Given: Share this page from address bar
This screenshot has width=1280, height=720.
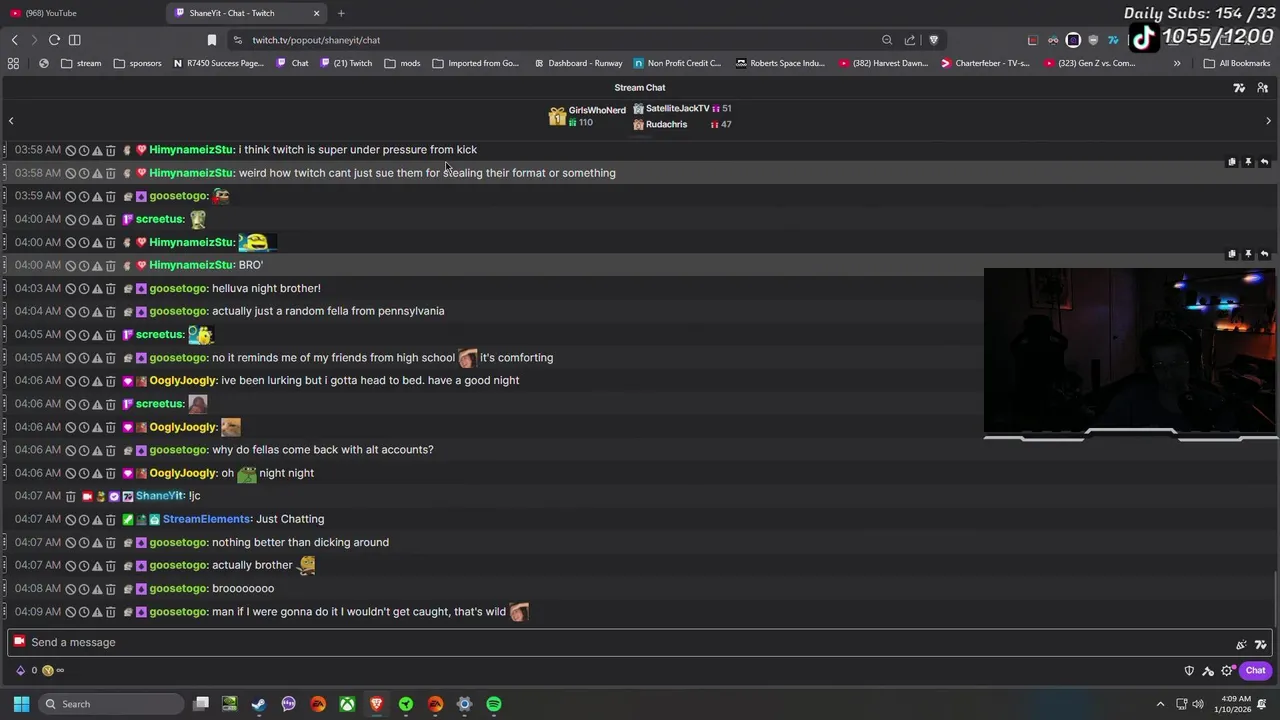Looking at the screenshot, I should (910, 40).
